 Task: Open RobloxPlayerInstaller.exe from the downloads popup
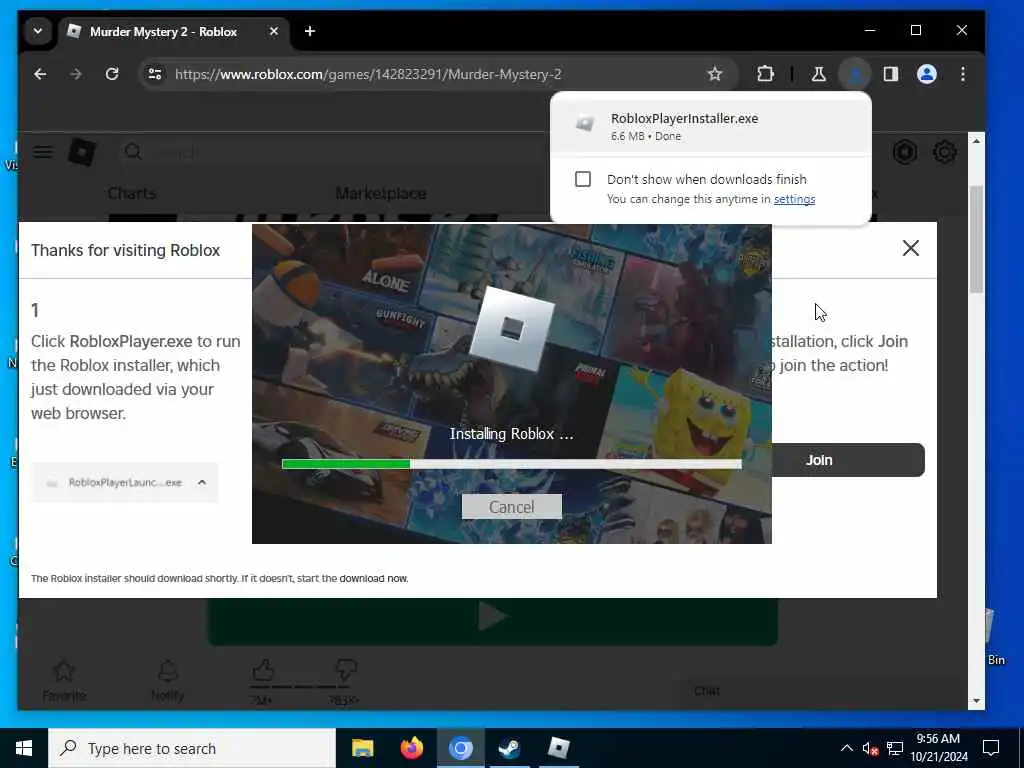(x=711, y=126)
